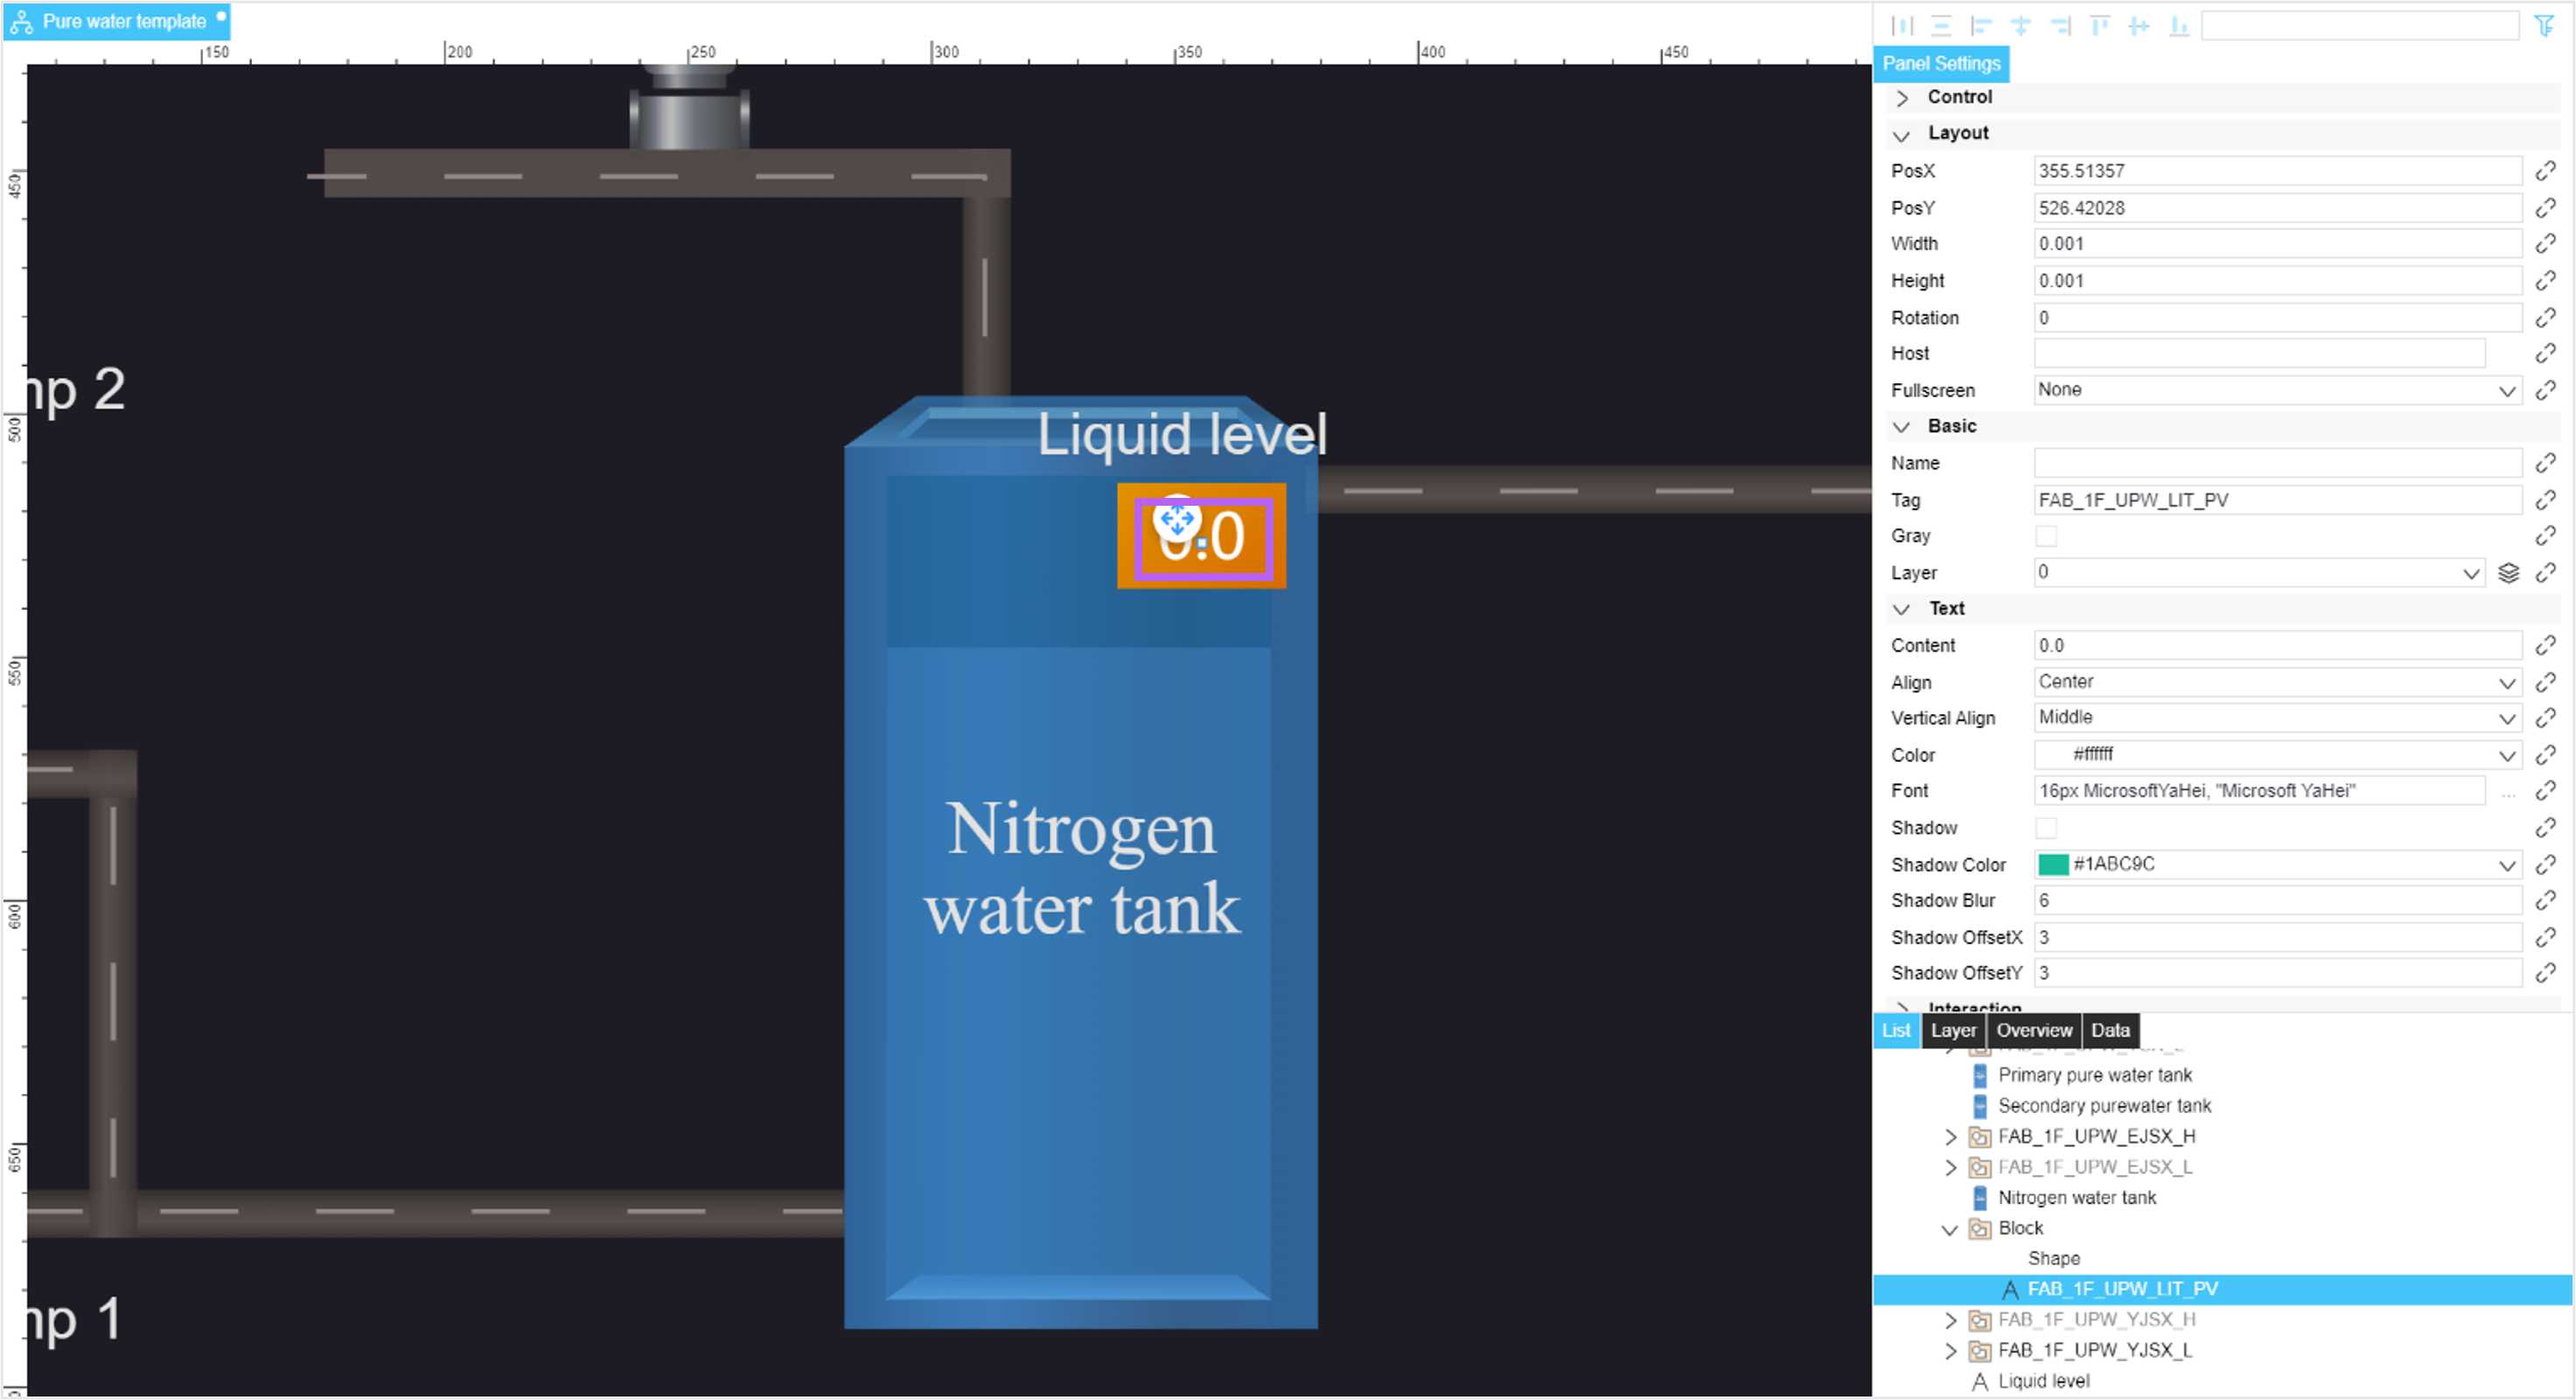Switch to the Layer tab
Screen dimensions: 2576x1400
click(x=1953, y=1031)
